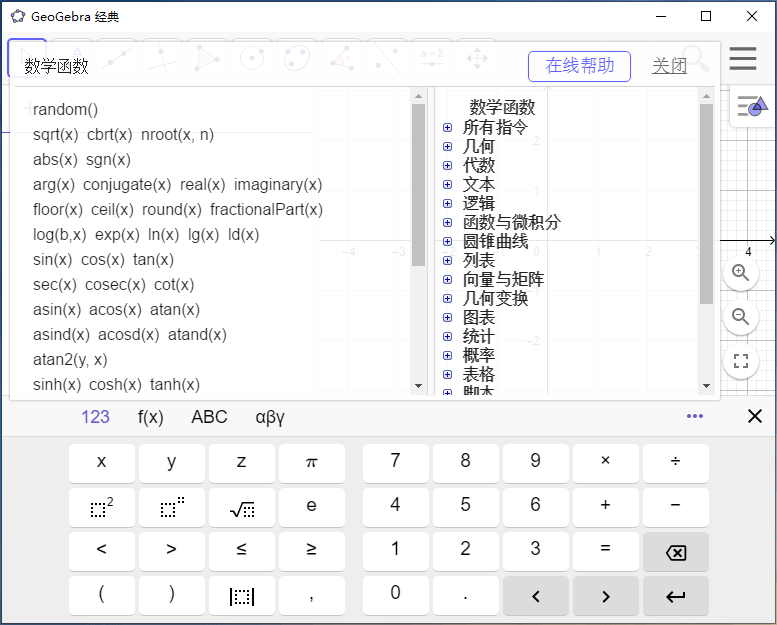Expand the 统计 command category
Viewport: 777px width, 625px height.
(447, 337)
